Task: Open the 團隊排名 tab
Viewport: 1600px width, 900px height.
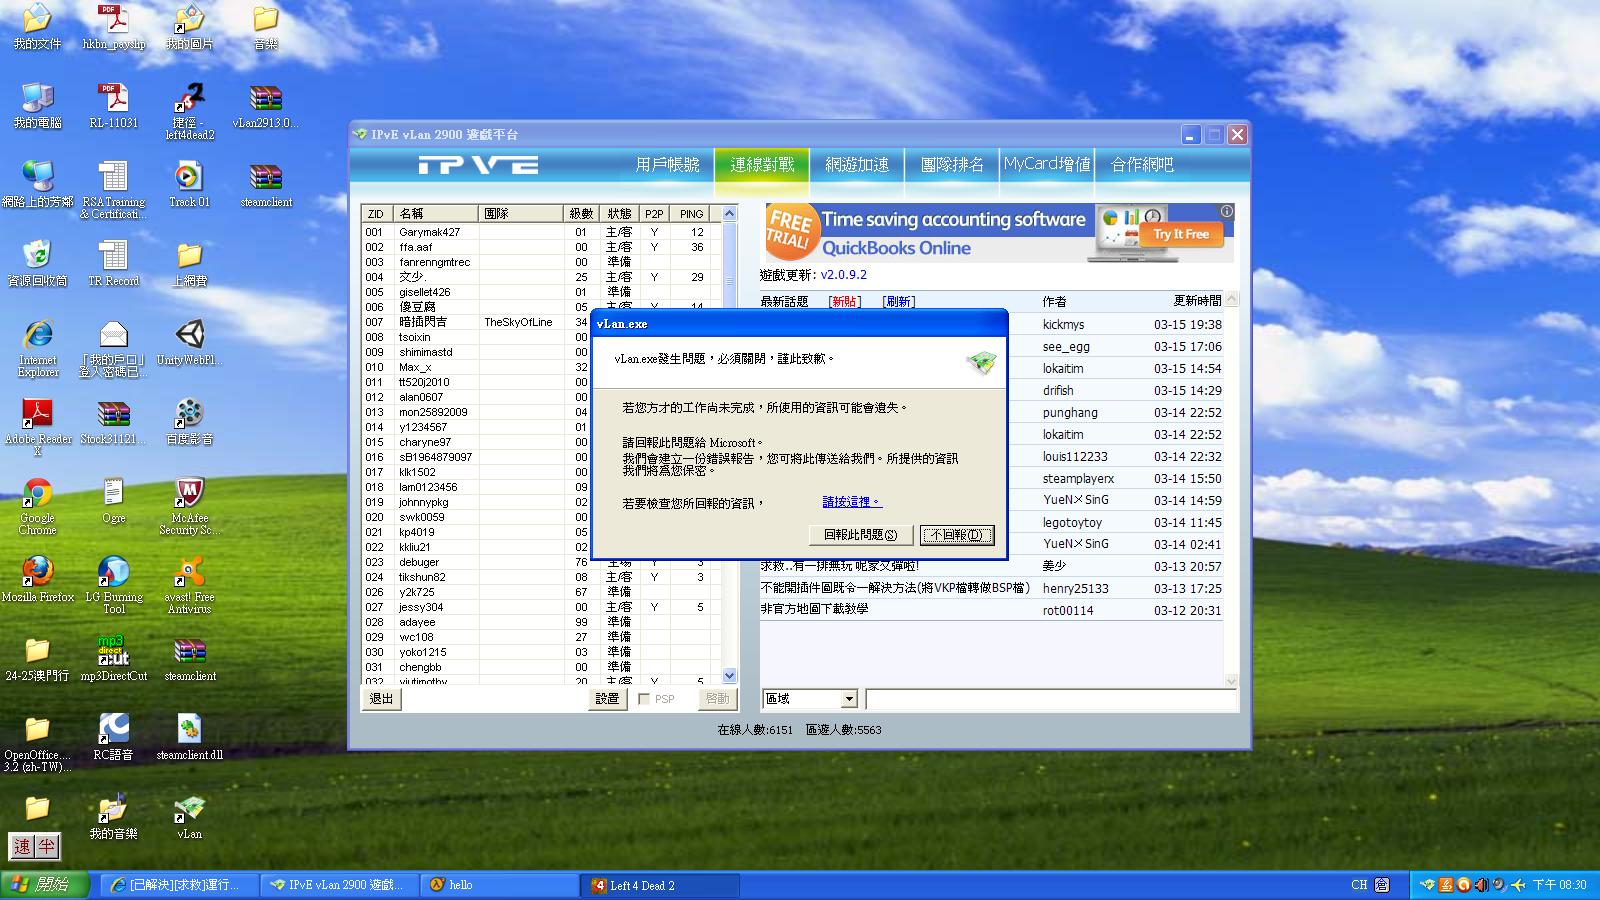Action: click(x=952, y=165)
